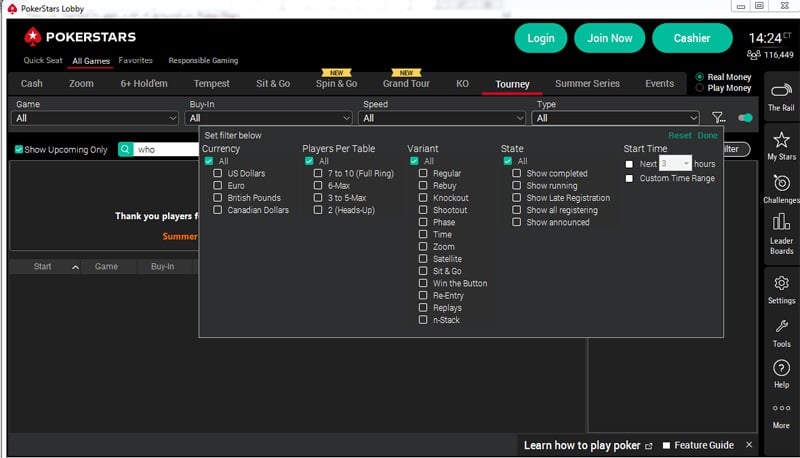Click the funnel filter icon
This screenshot has width=800, height=458.
[x=718, y=118]
